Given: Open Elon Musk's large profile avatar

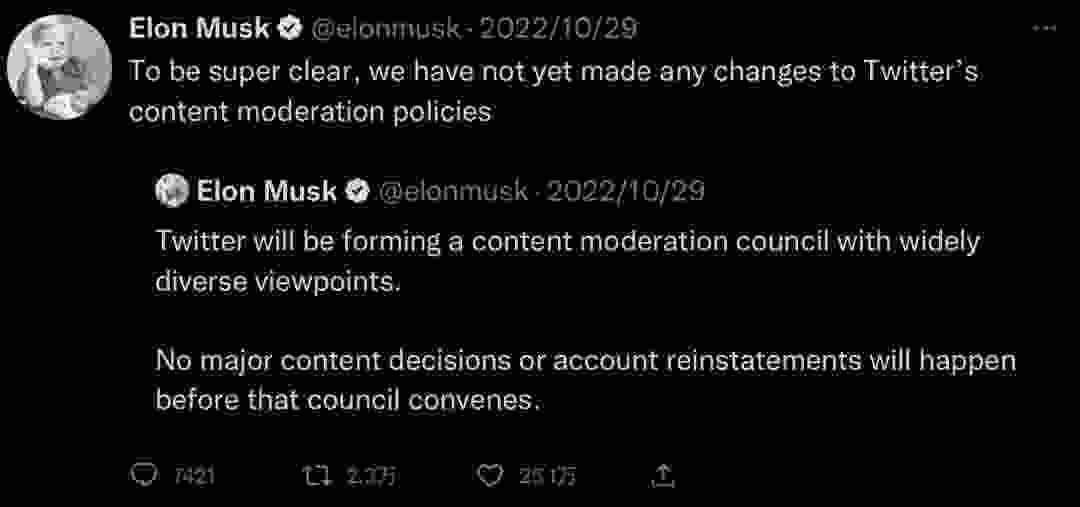Looking at the screenshot, I should tap(59, 67).
